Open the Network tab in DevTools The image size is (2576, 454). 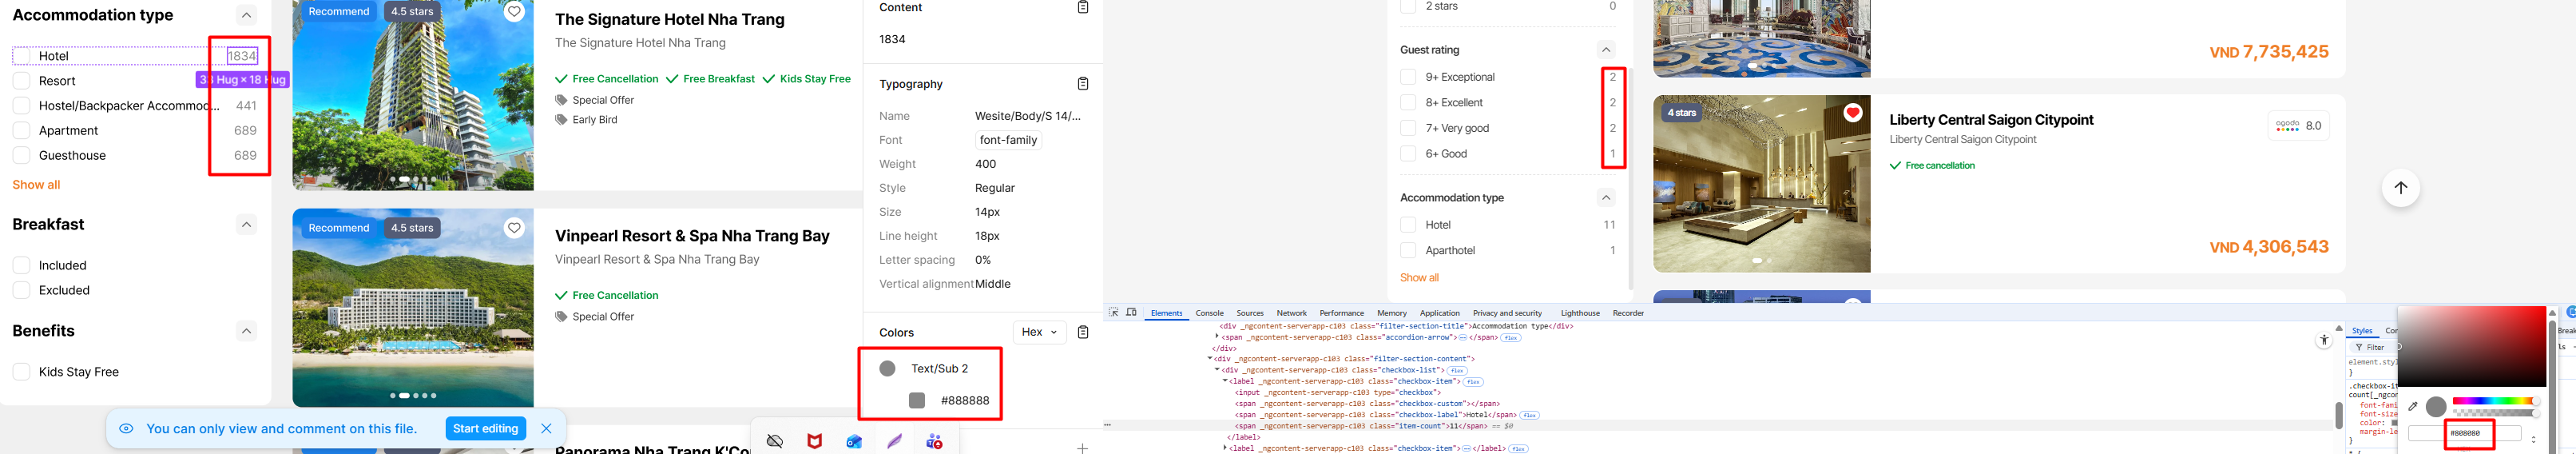coord(1291,313)
